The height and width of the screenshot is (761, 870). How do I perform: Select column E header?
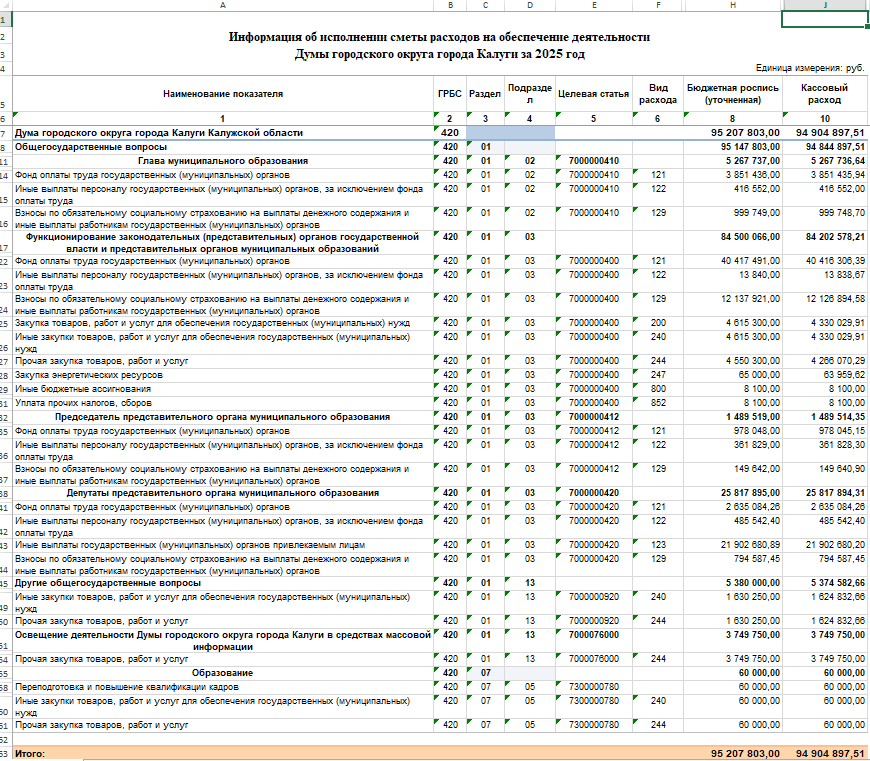point(594,5)
